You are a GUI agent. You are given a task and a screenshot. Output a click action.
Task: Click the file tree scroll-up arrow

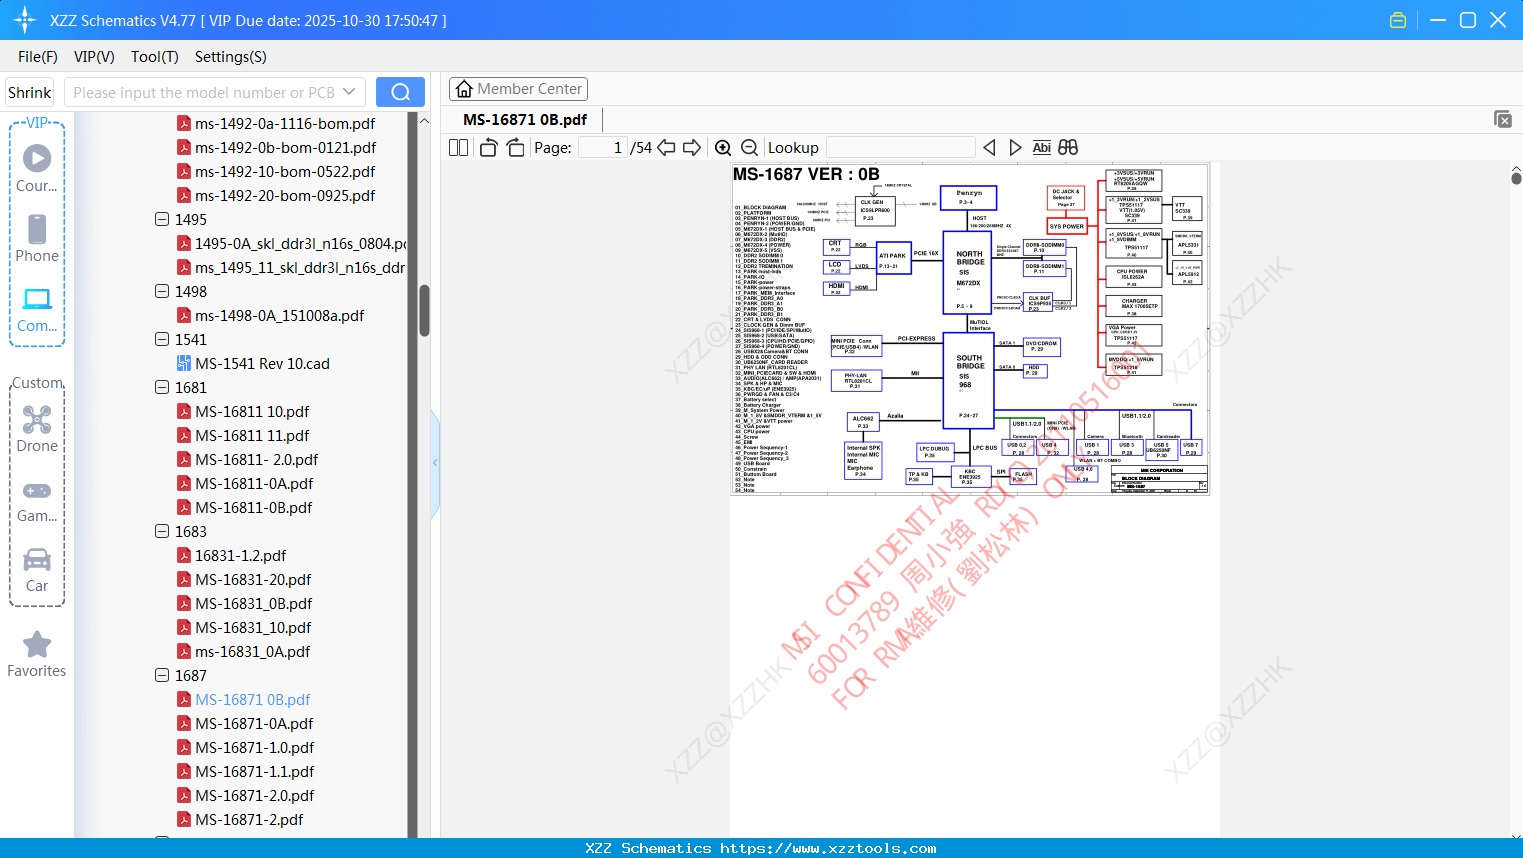coord(424,121)
